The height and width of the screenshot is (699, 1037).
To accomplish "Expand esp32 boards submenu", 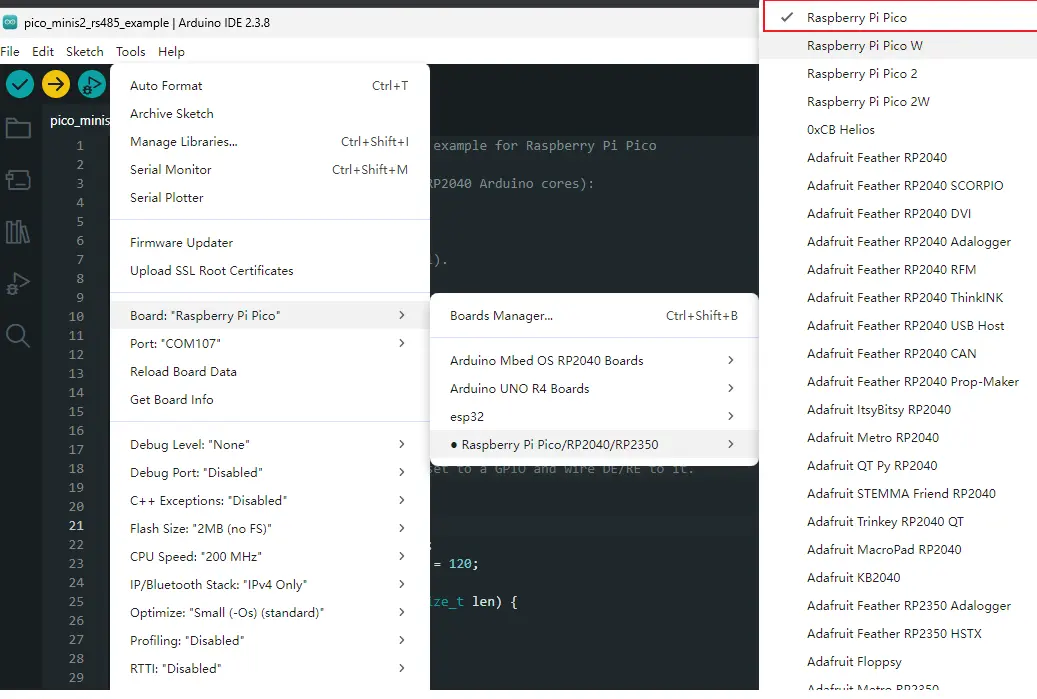I will (x=594, y=417).
